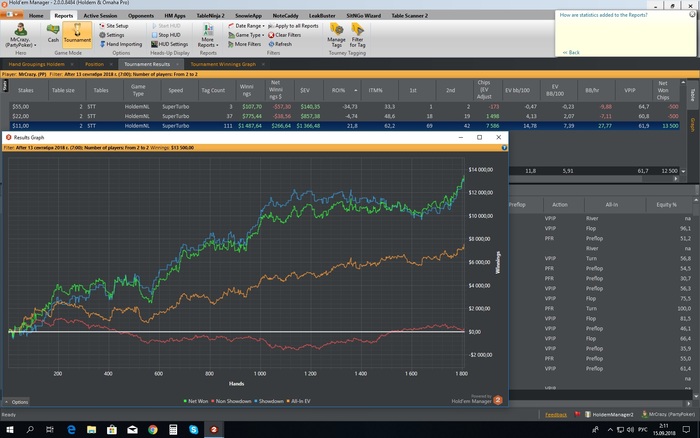The width and height of the screenshot is (700, 438).
Task: Click the report table vertical scrollbar down arrow
Action: click(x=683, y=171)
